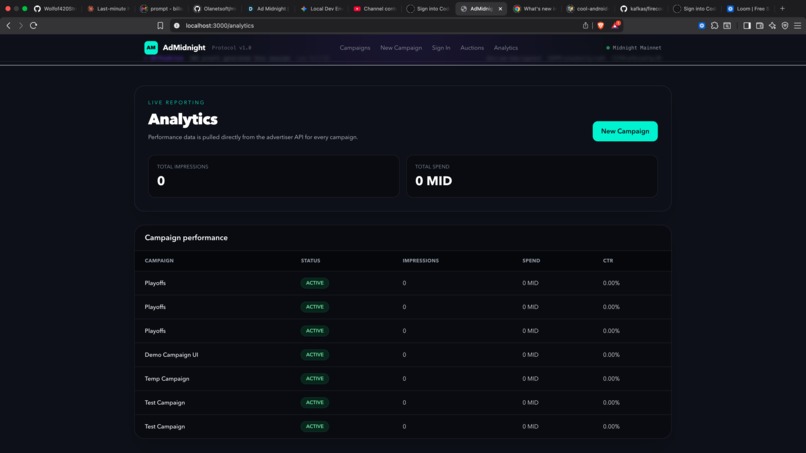Go back with the browser back arrow
The image size is (806, 453).
[8, 25]
